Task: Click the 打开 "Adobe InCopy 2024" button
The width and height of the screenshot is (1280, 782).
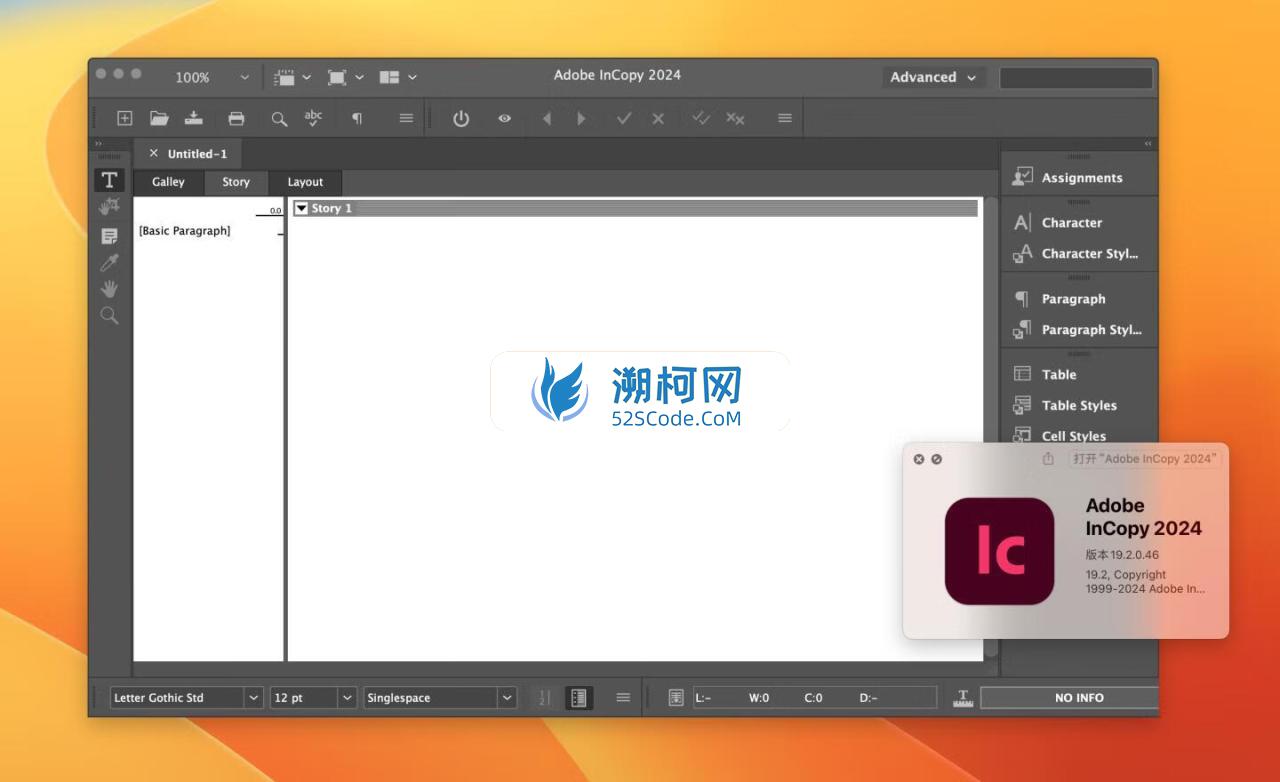Action: (1144, 459)
